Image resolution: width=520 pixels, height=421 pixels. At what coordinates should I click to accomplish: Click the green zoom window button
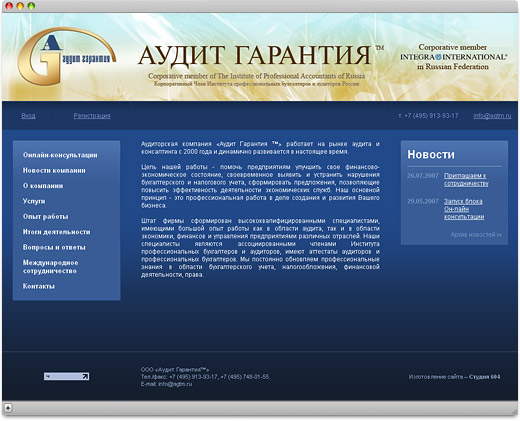31,6
